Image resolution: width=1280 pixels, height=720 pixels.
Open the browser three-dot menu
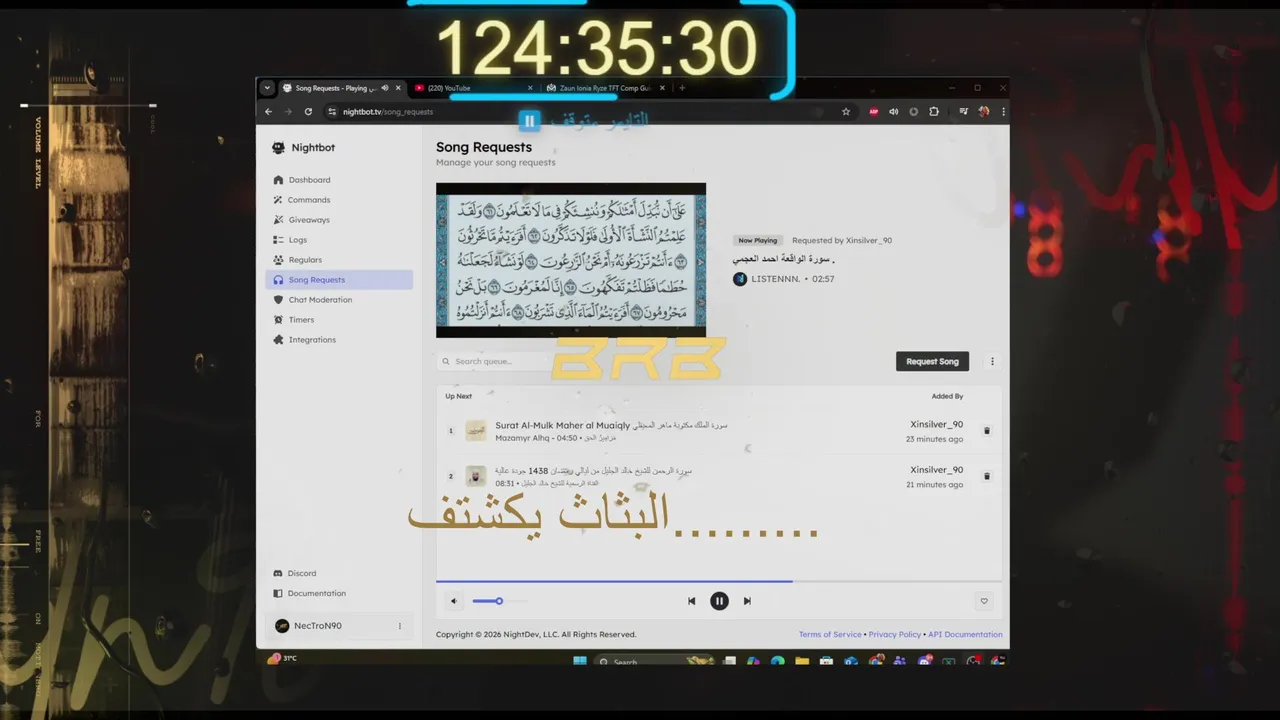(x=1003, y=112)
